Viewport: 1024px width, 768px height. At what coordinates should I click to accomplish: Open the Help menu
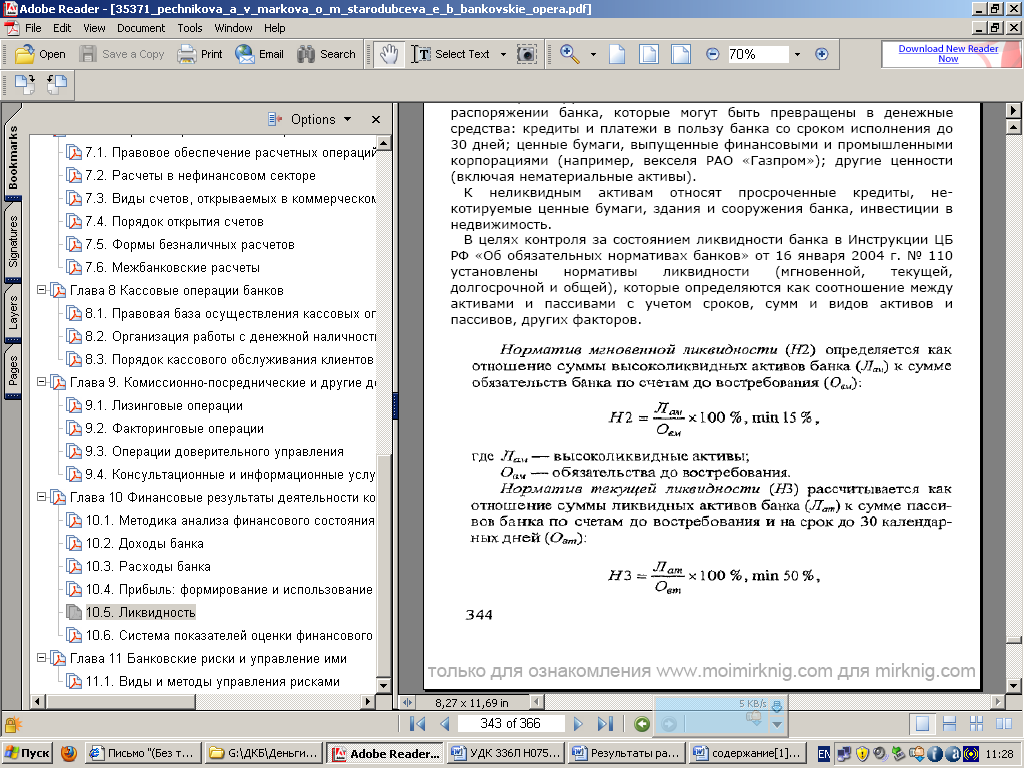pos(274,28)
